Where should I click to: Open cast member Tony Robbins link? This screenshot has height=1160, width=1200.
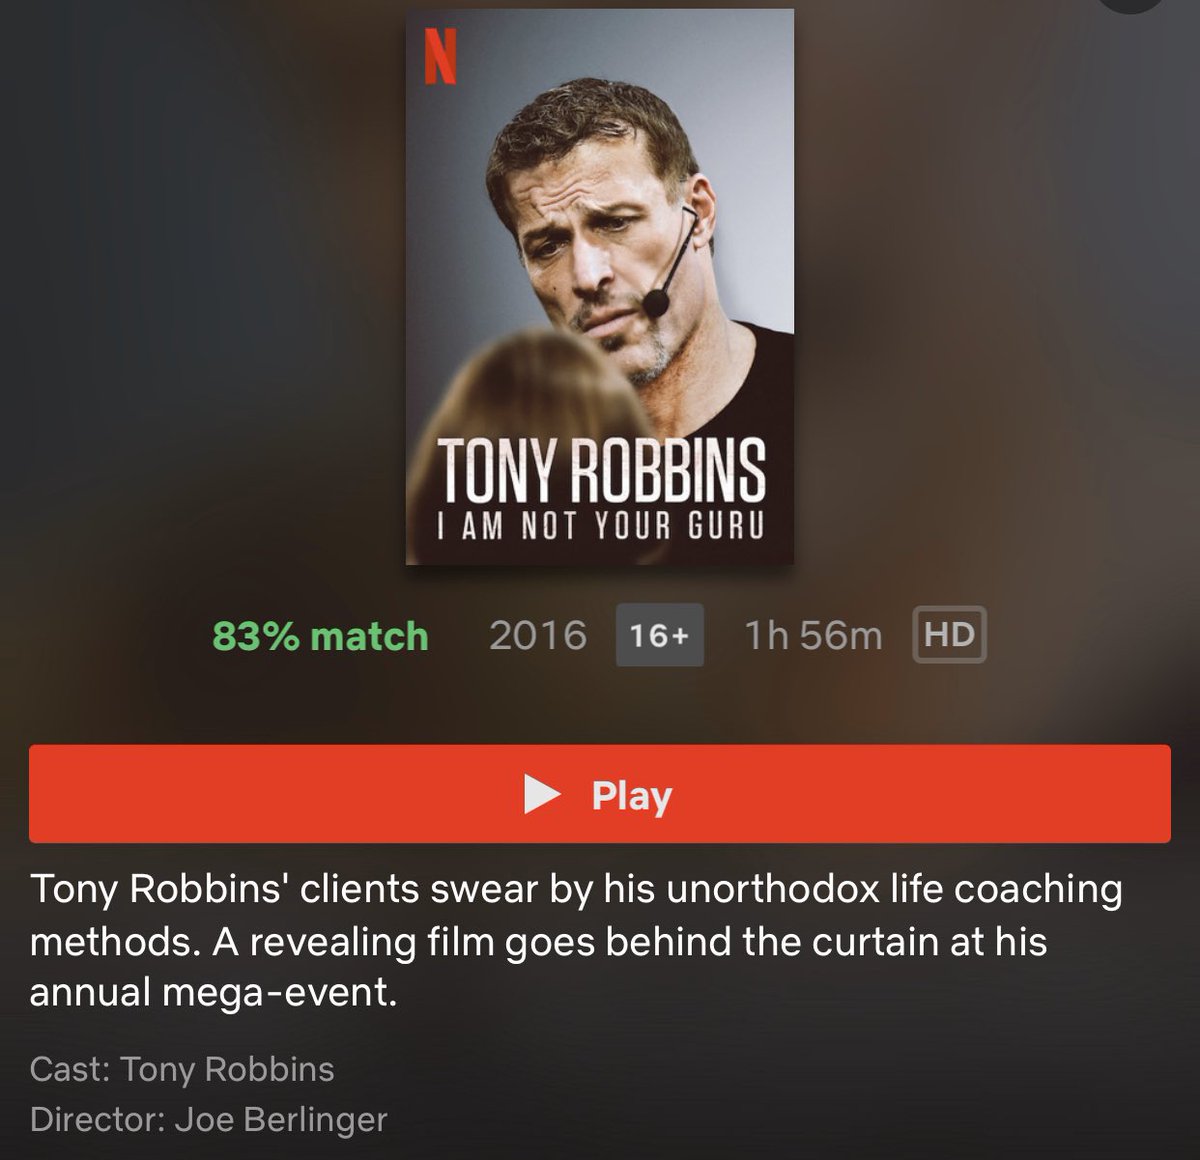tap(227, 1069)
